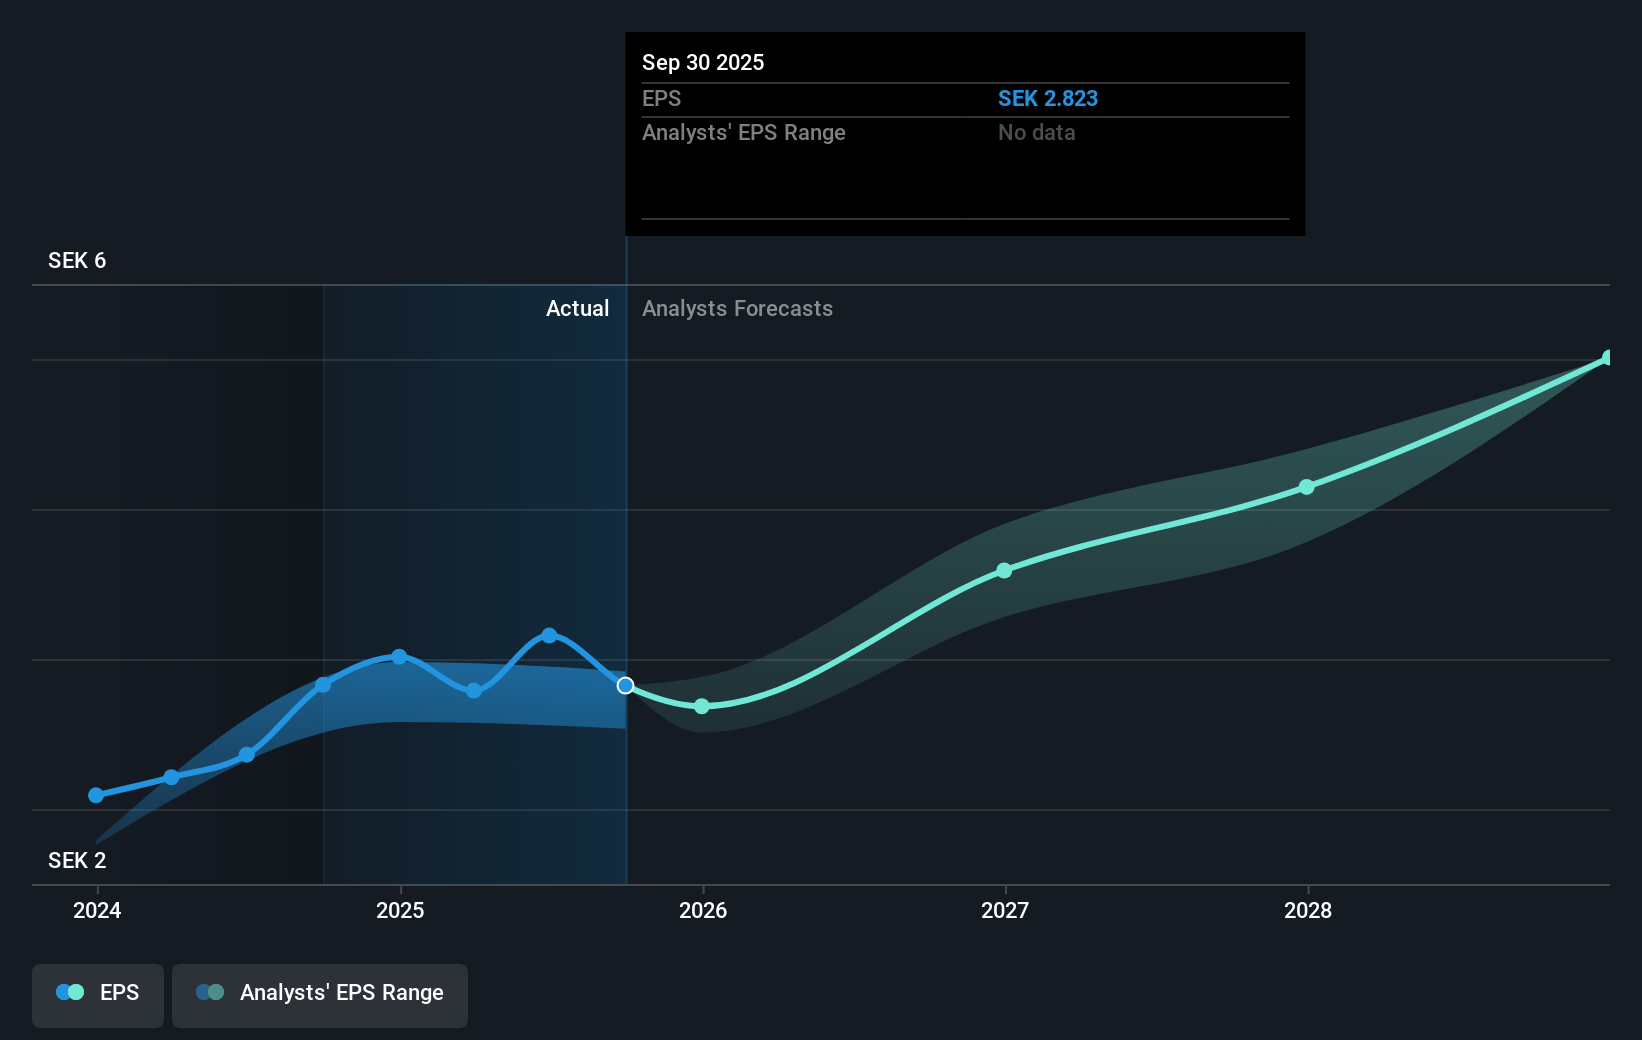
Task: Click the 2026 forecast EPS data point
Action: (x=702, y=706)
